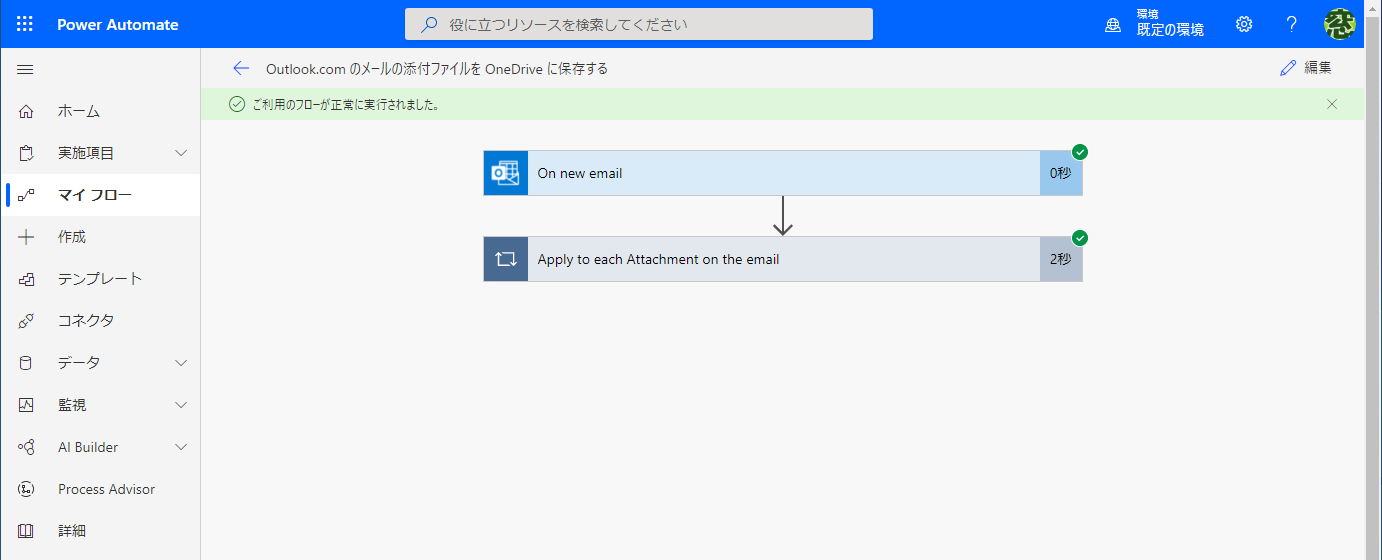Viewport: 1382px width, 560px height.
Task: Go back with the left arrow
Action: pyautogui.click(x=241, y=68)
